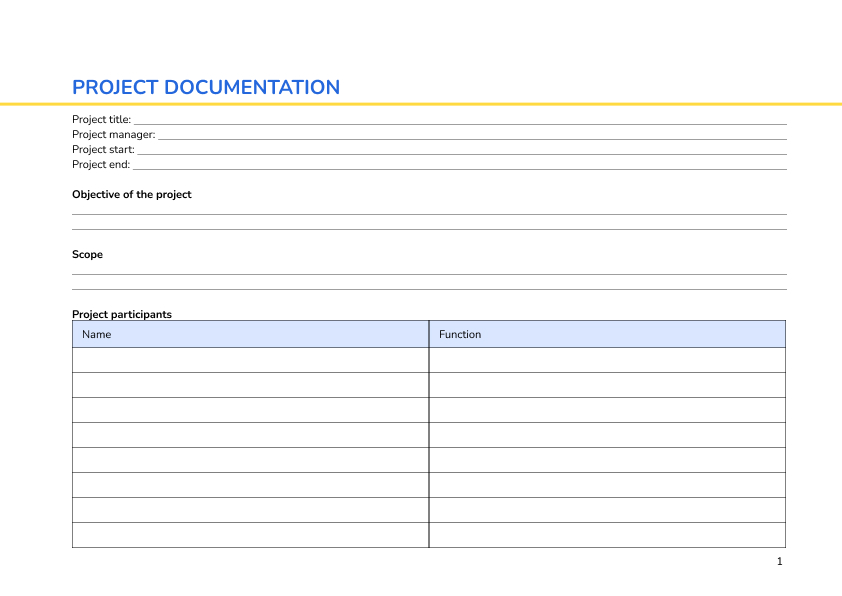Click the page number 1
This screenshot has height=596, width=842.
point(779,562)
